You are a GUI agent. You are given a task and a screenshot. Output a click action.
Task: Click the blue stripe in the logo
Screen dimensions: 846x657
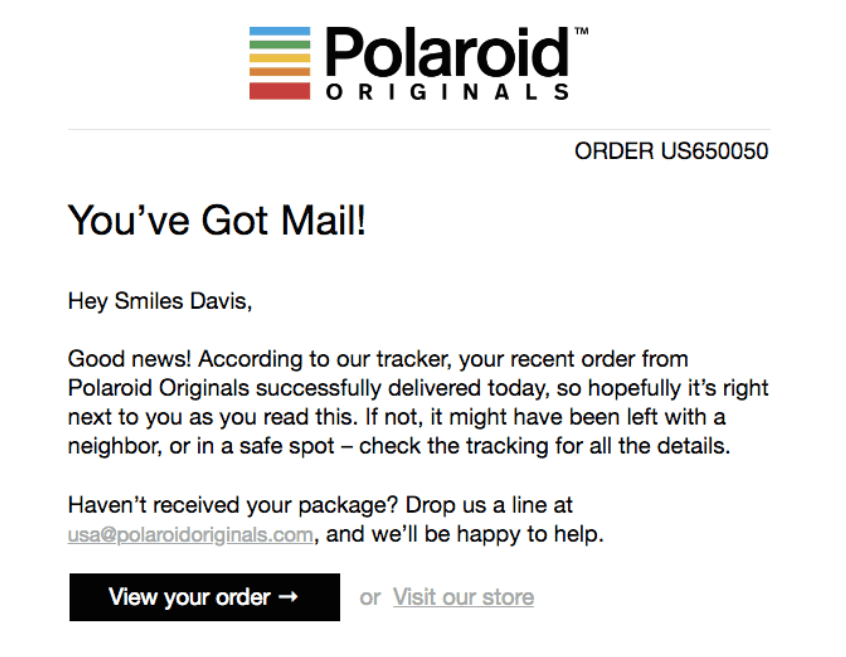point(279,32)
